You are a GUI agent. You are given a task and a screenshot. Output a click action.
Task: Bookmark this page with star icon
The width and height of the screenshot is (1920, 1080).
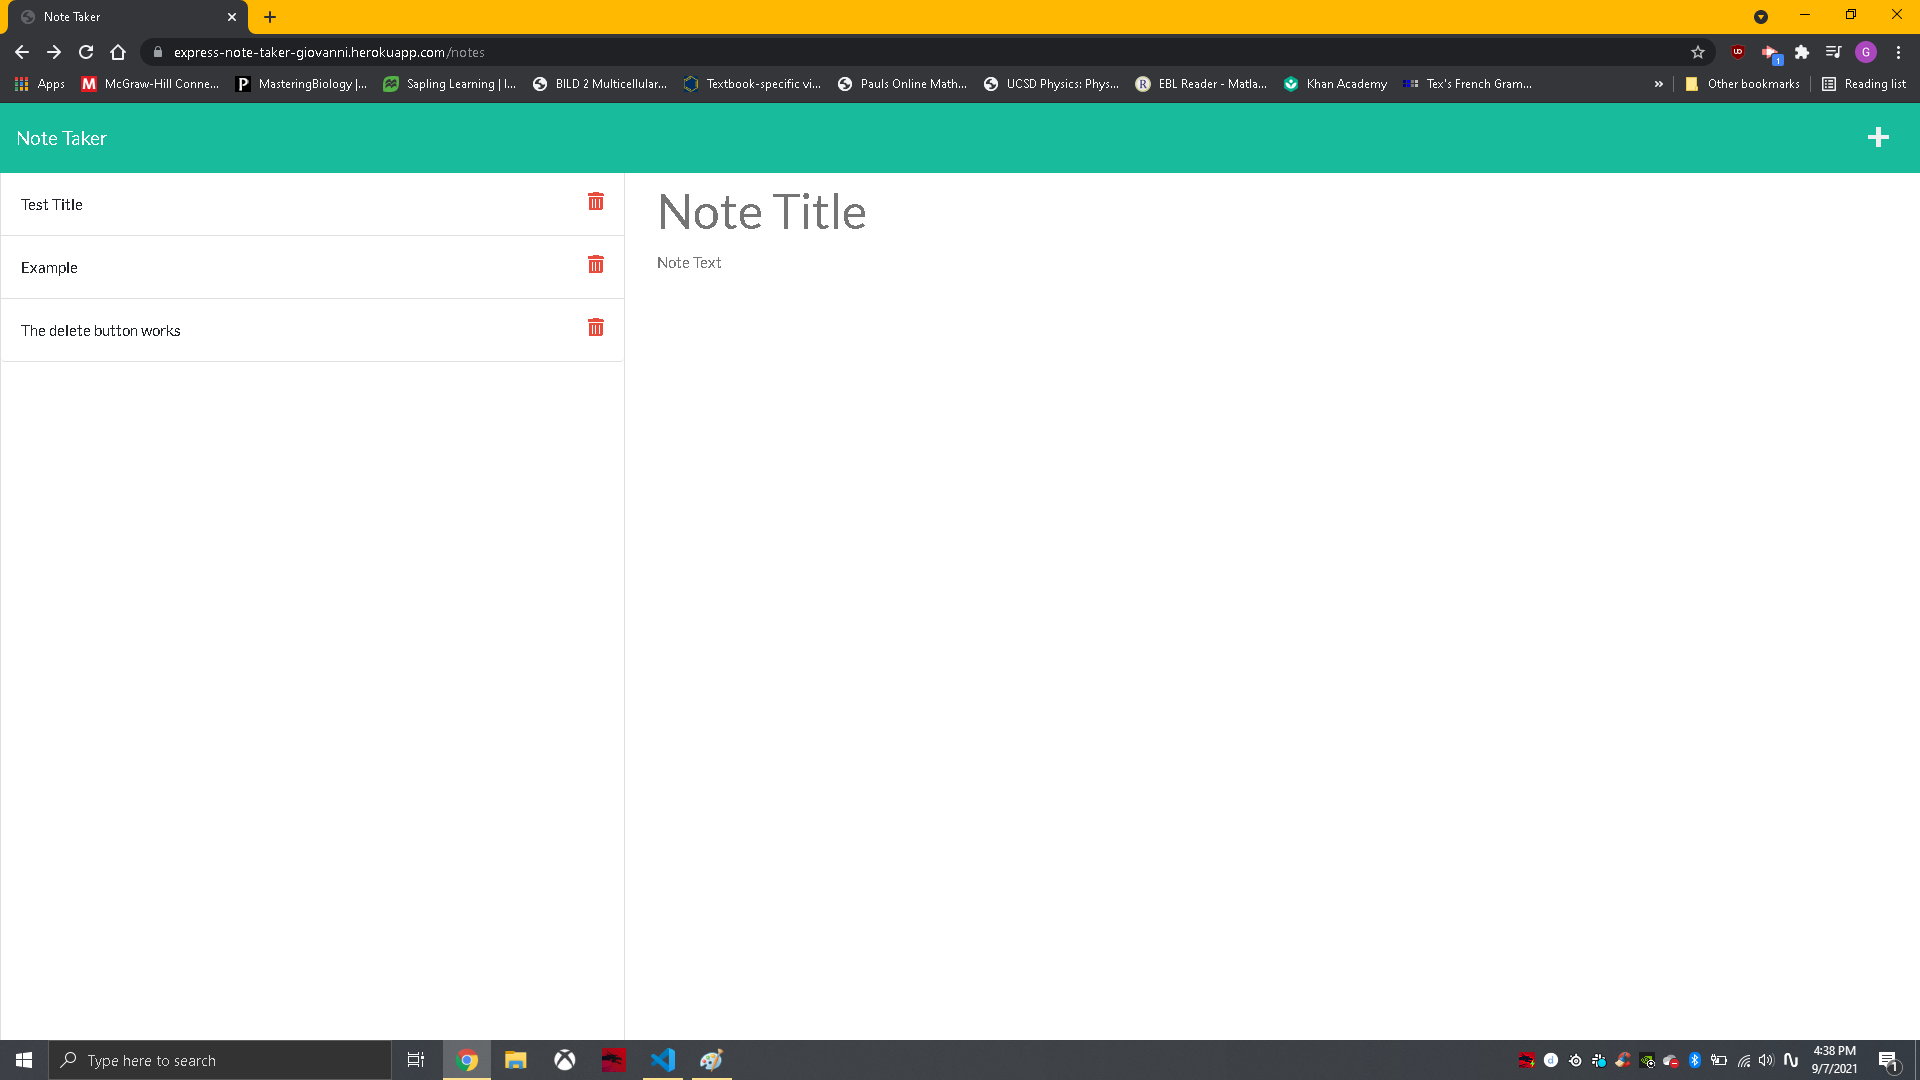click(1698, 52)
